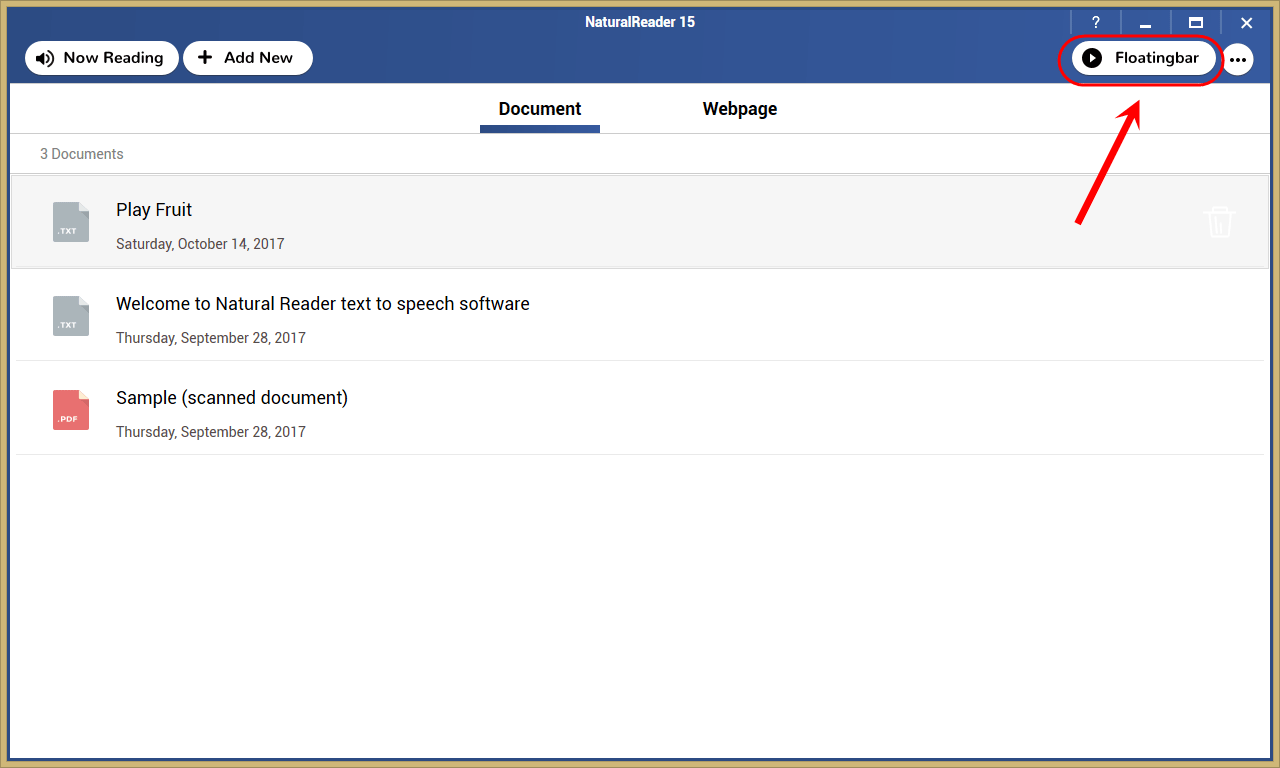Click the TXT icon for Welcome document
1280x768 pixels.
click(x=71, y=316)
